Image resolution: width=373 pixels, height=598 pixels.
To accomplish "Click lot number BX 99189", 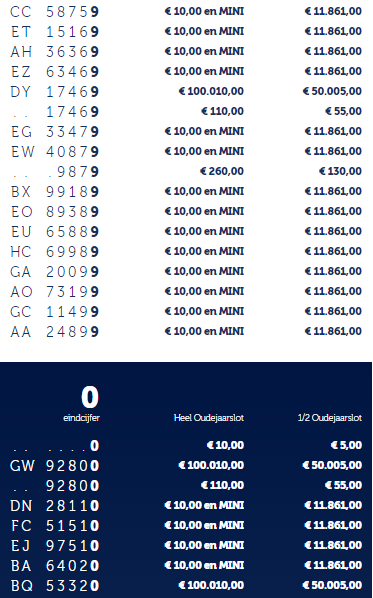I will coord(55,191).
